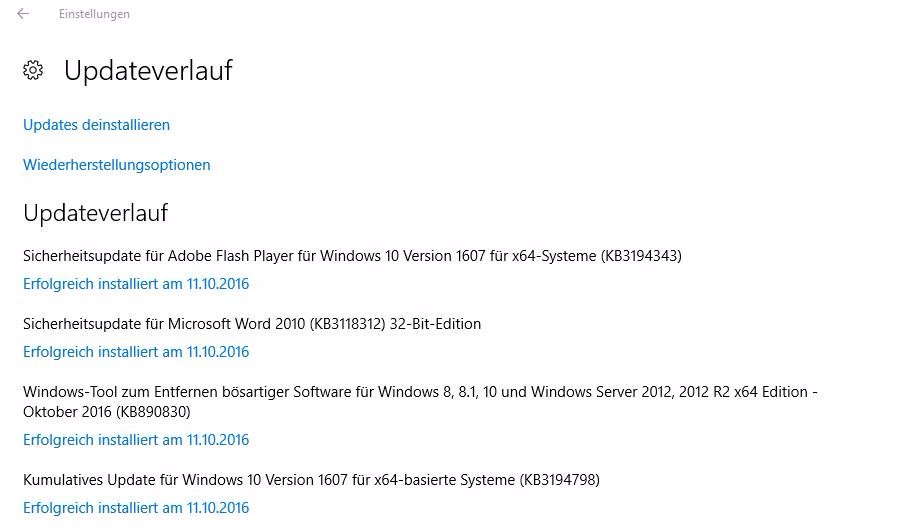This screenshot has width=911, height=527.
Task: Click the large Updateverlauf page heading
Action: (x=148, y=71)
